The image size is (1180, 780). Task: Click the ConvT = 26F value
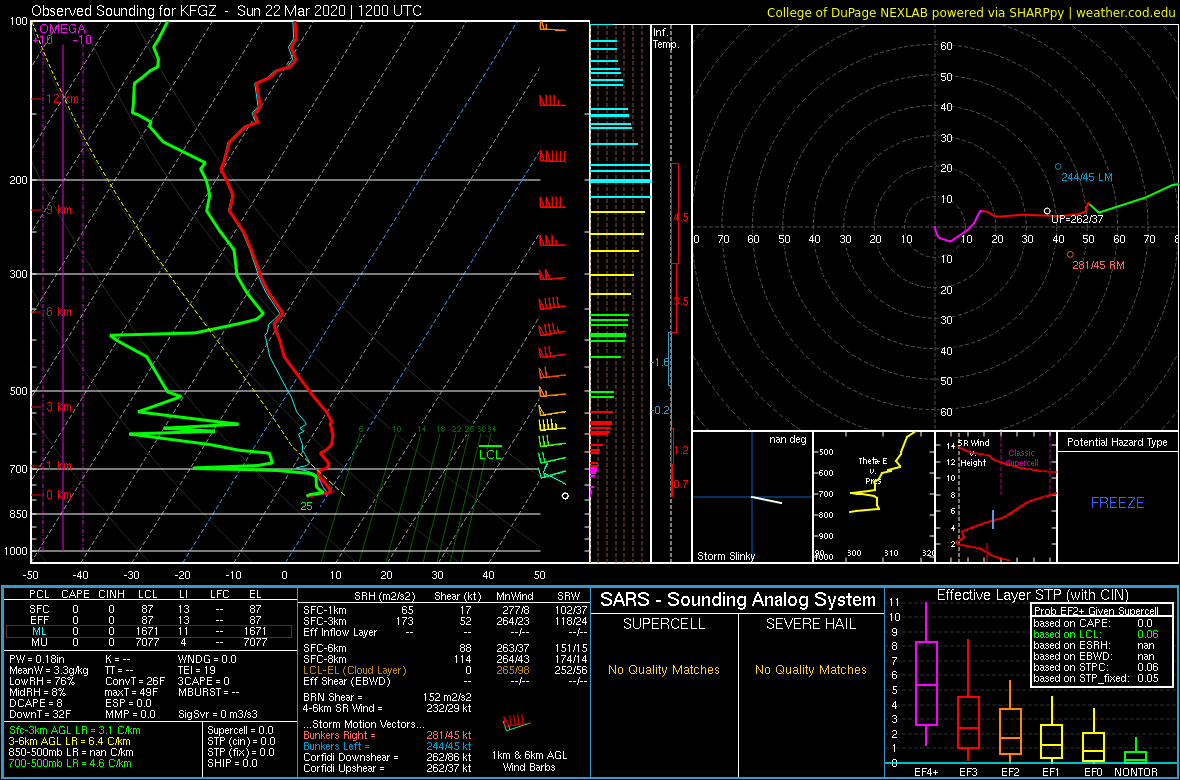[133, 681]
